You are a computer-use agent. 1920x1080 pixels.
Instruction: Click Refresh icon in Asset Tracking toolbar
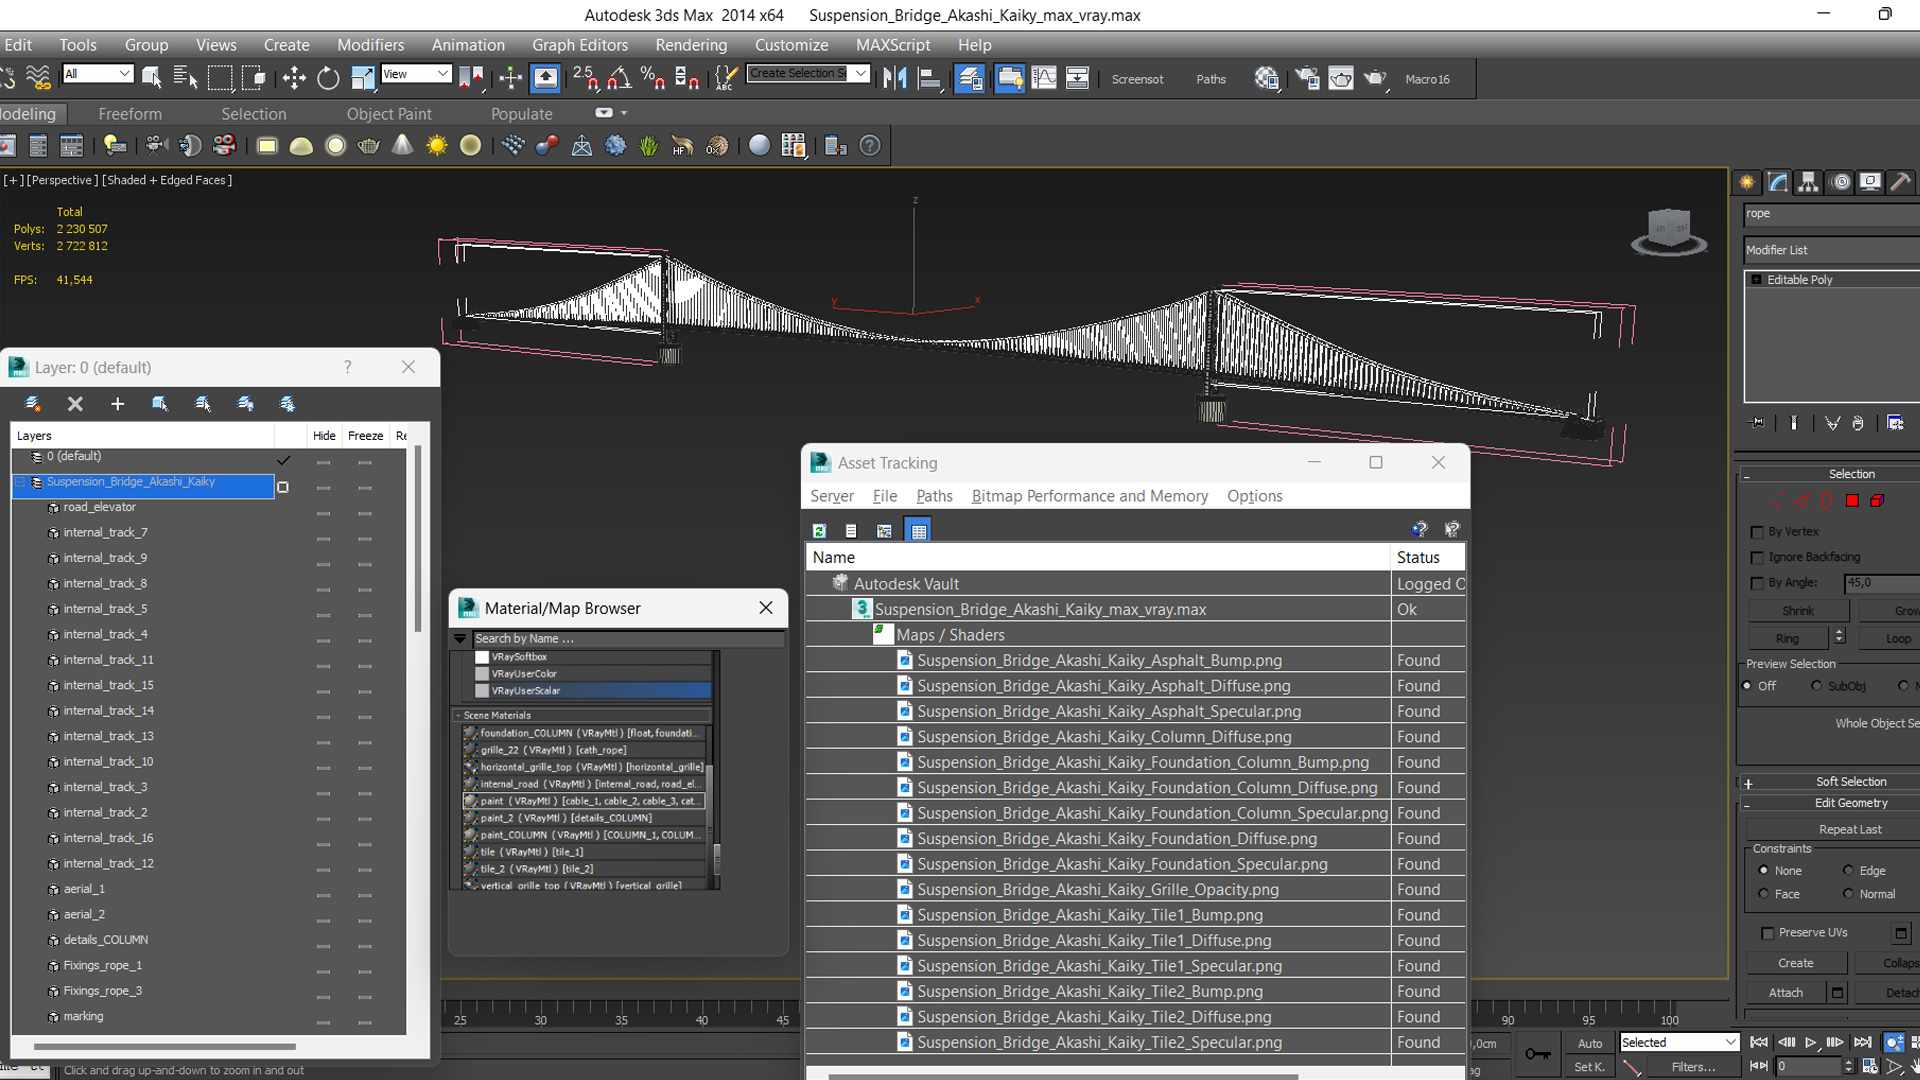819,531
